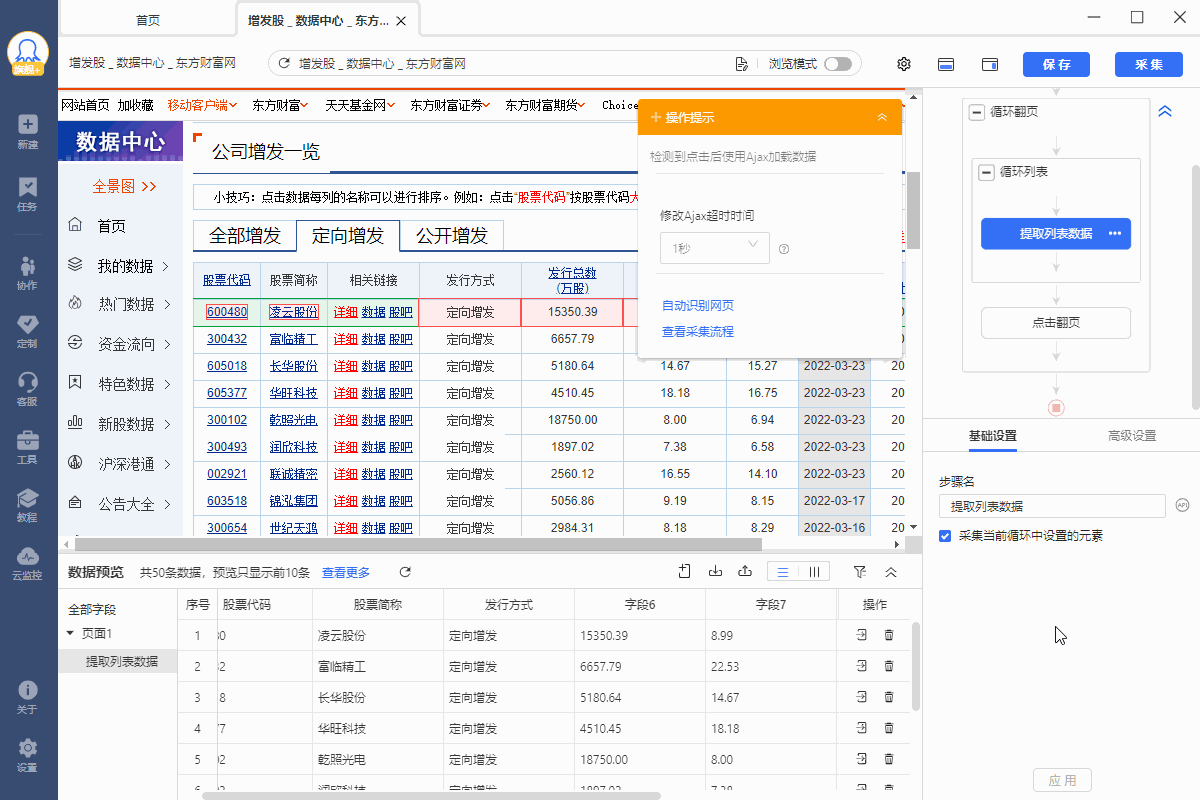Open the 客服 customer service icon
Screen dimensions: 1200x800
(x=28, y=388)
